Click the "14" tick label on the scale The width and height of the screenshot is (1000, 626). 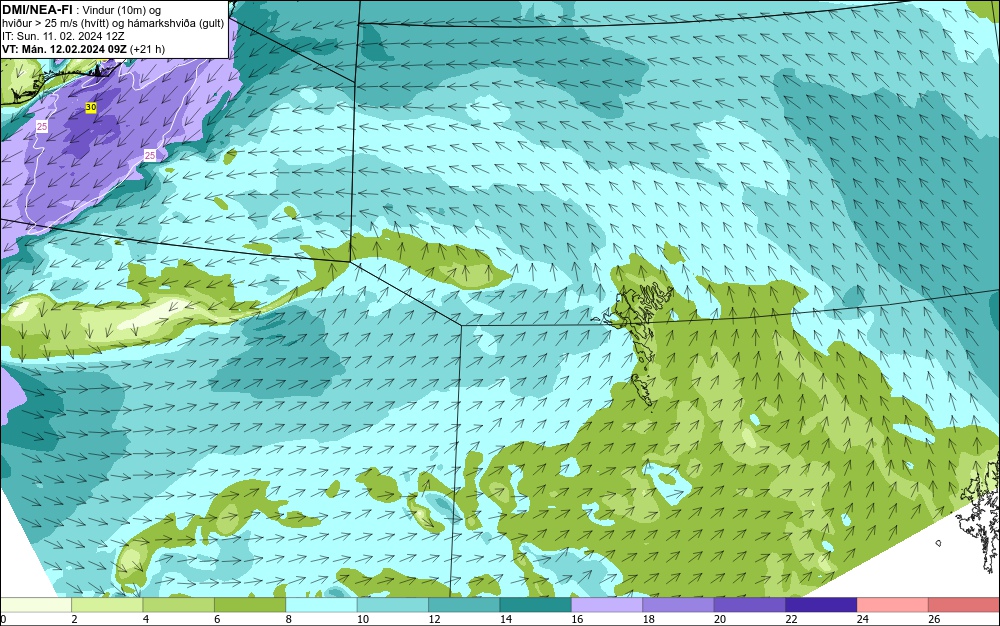pyautogui.click(x=506, y=619)
